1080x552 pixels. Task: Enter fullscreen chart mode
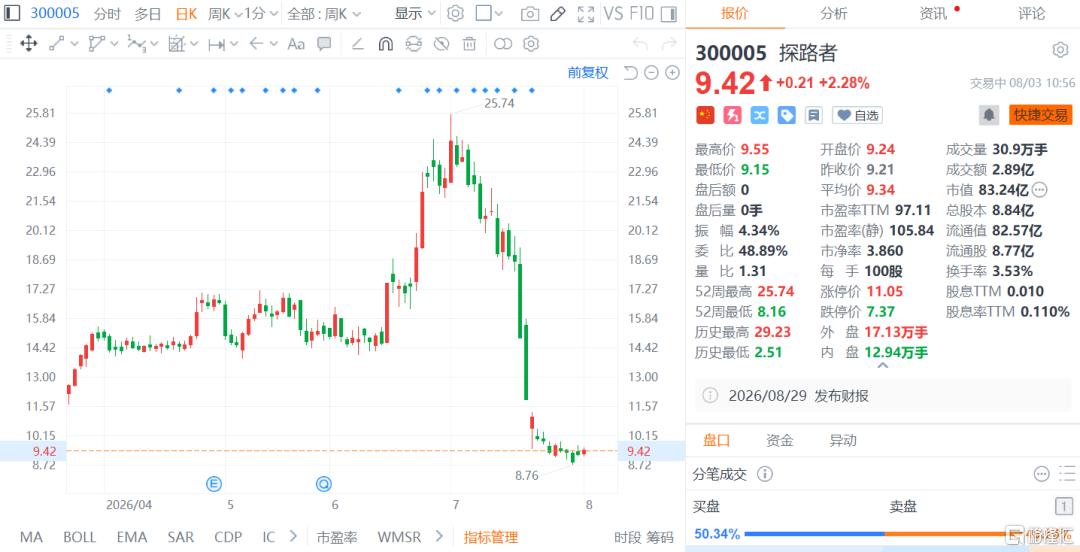pyautogui.click(x=585, y=14)
